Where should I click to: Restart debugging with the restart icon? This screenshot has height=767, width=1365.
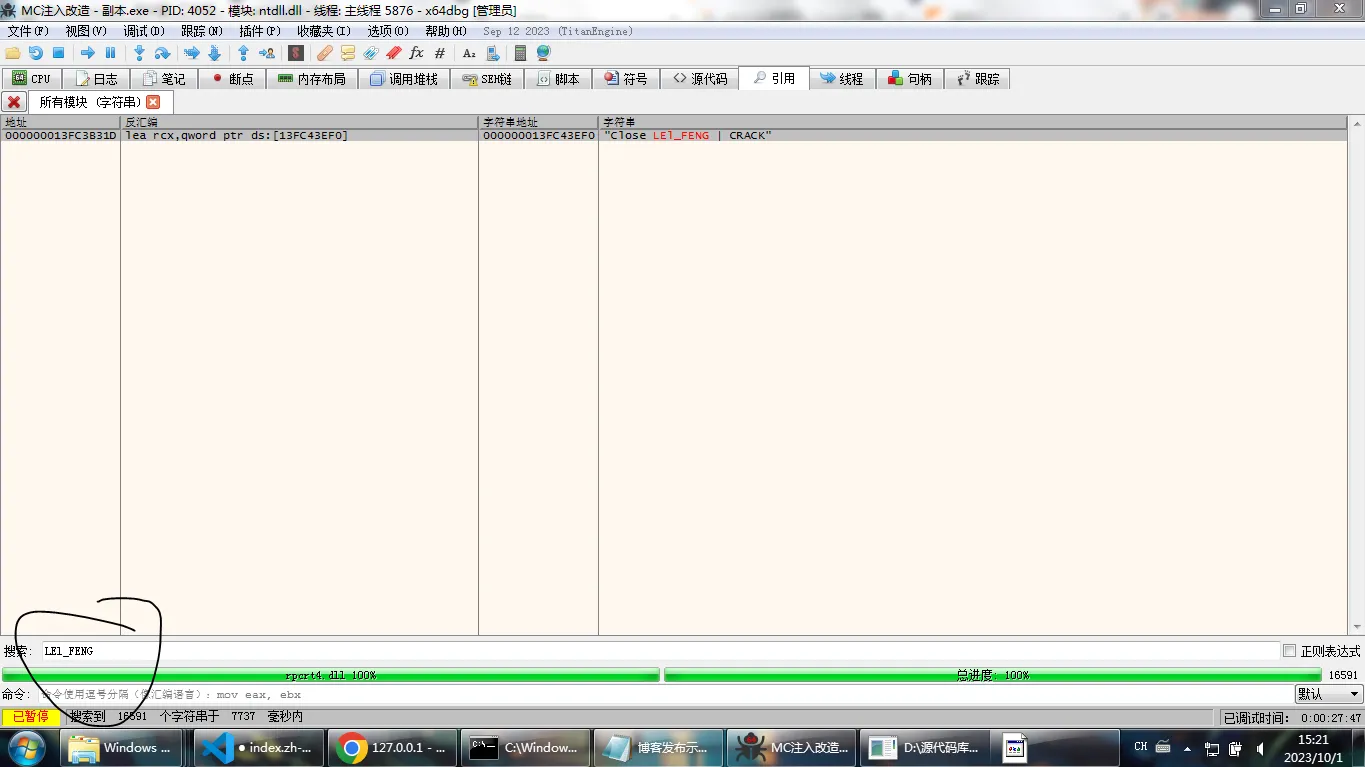point(36,53)
